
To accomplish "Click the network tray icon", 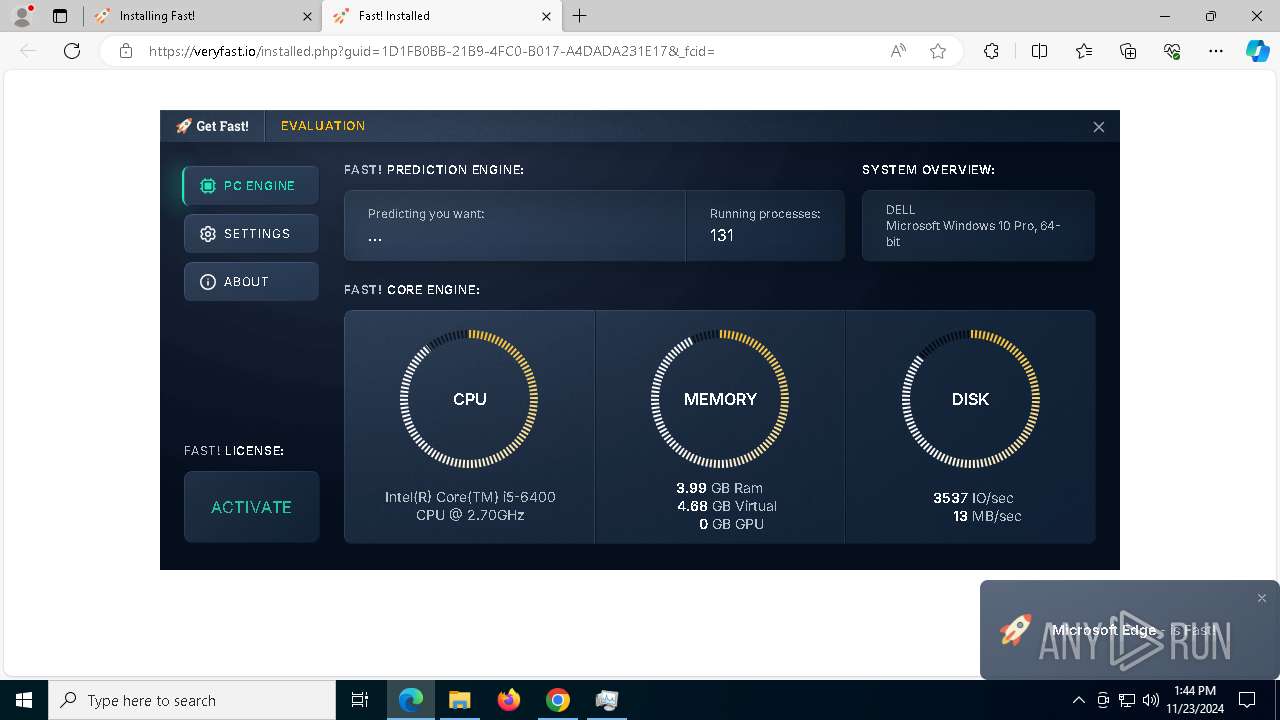I will click(x=1127, y=700).
